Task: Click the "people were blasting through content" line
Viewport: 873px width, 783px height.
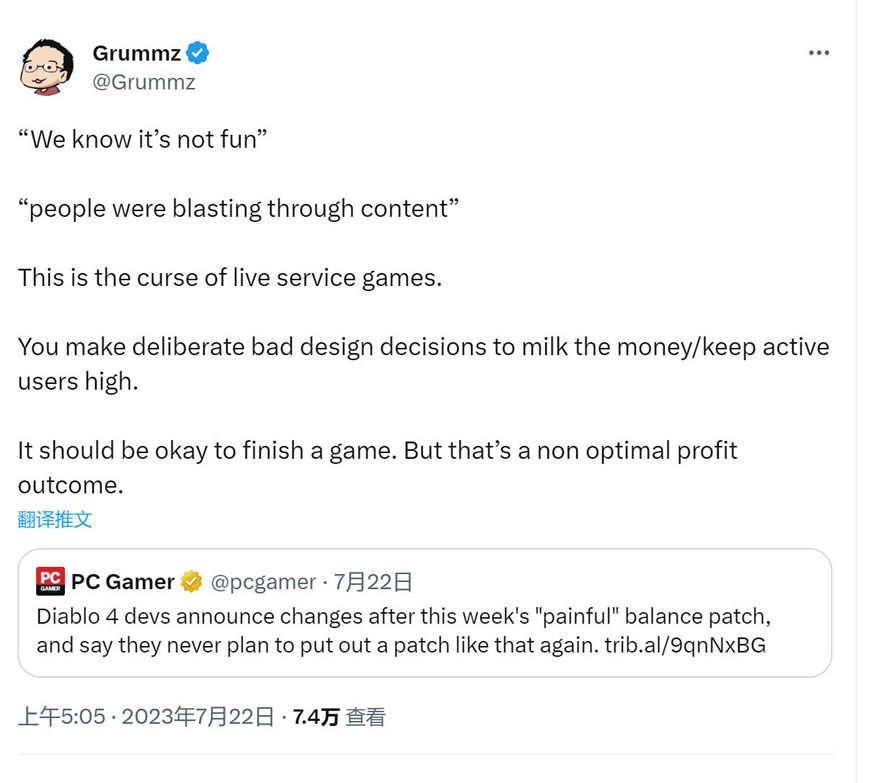Action: [238, 208]
